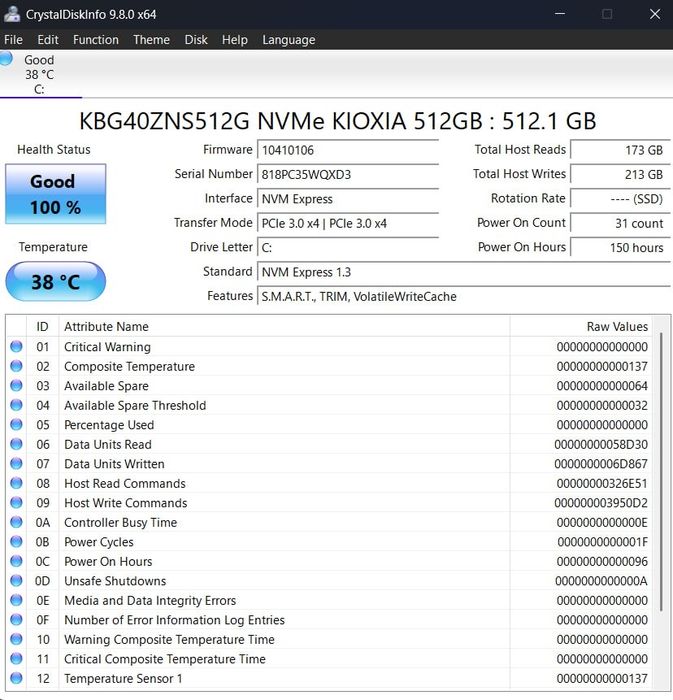The height and width of the screenshot is (700, 673).
Task: Click raw value 00000003950D2
Action: [x=601, y=503]
